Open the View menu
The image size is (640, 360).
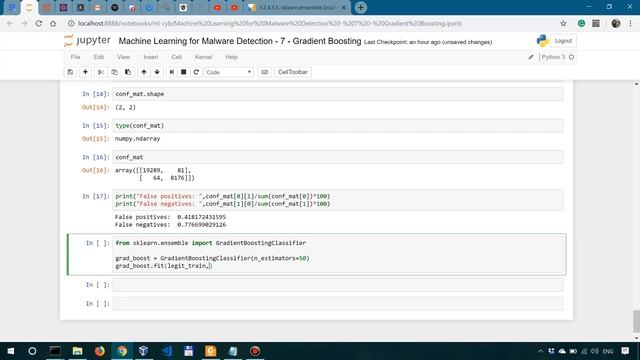click(x=123, y=57)
